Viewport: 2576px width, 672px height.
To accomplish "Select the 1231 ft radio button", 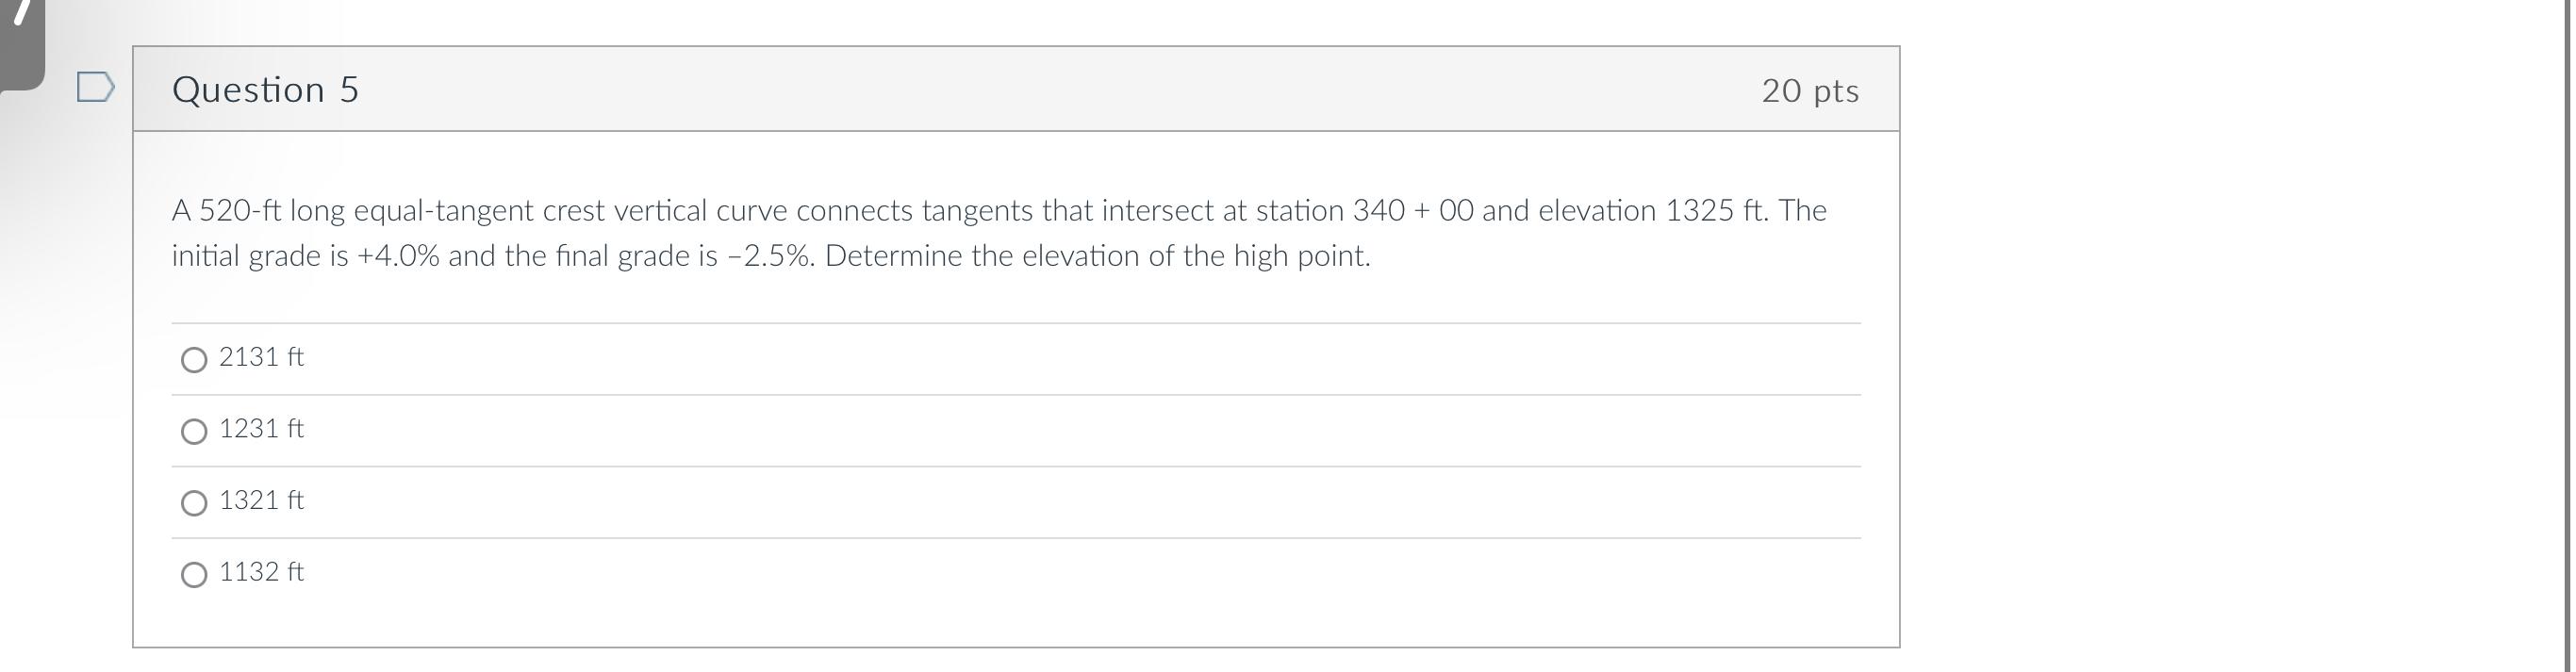I will (194, 431).
